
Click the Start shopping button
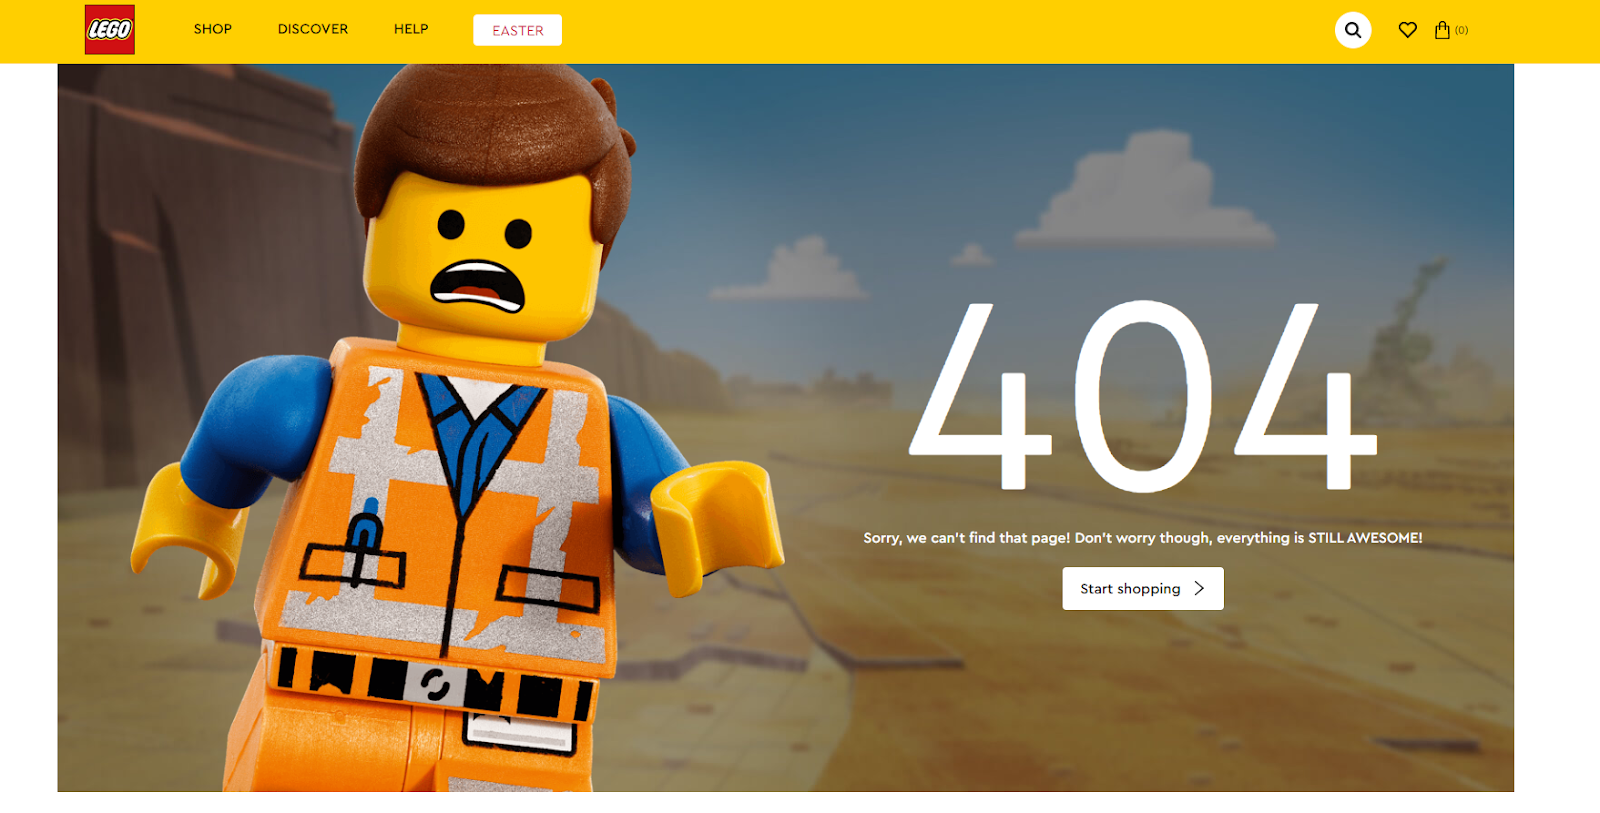coord(1143,589)
